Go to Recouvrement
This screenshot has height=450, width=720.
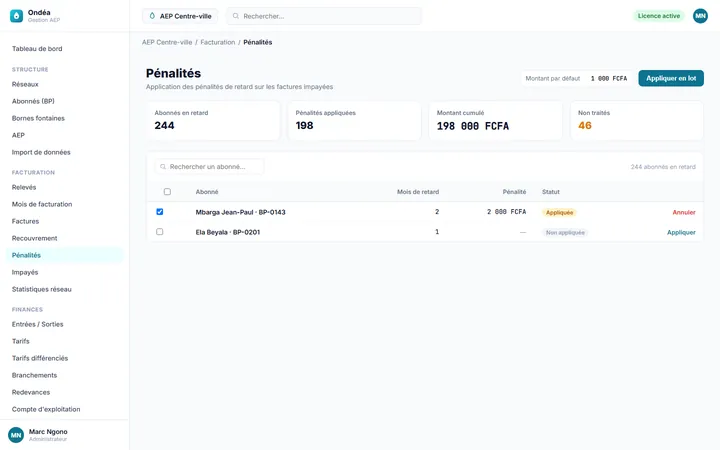pyautogui.click(x=34, y=238)
